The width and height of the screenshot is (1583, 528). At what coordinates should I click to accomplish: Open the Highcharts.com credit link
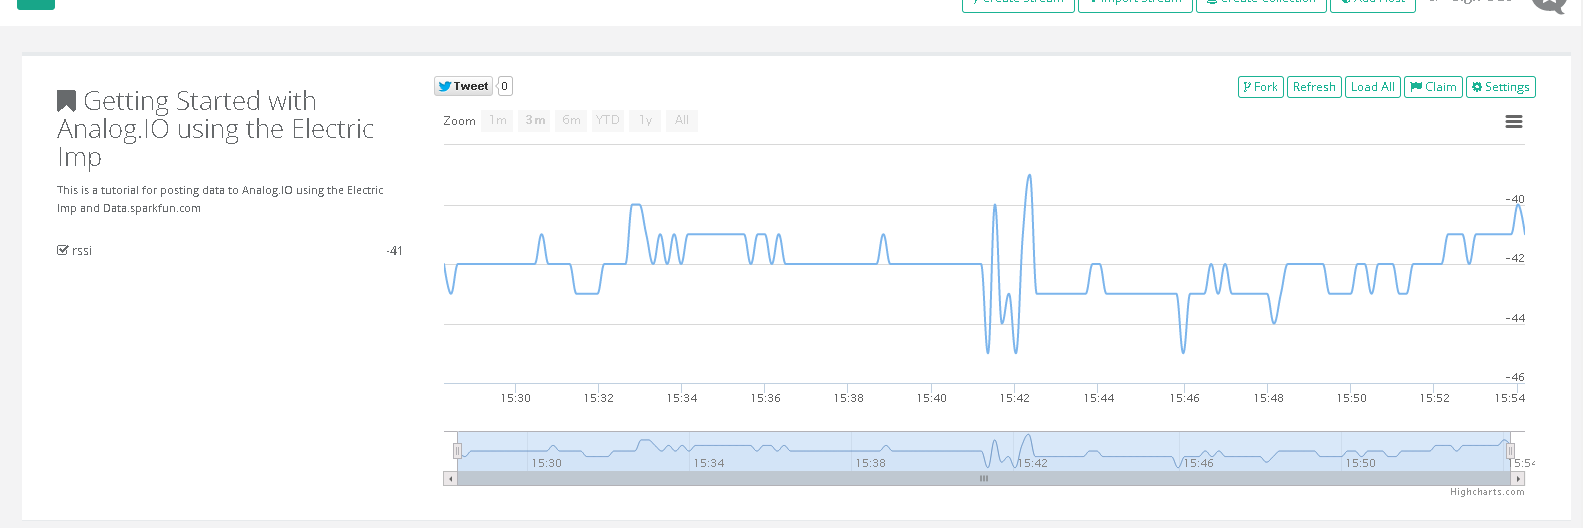click(1487, 492)
